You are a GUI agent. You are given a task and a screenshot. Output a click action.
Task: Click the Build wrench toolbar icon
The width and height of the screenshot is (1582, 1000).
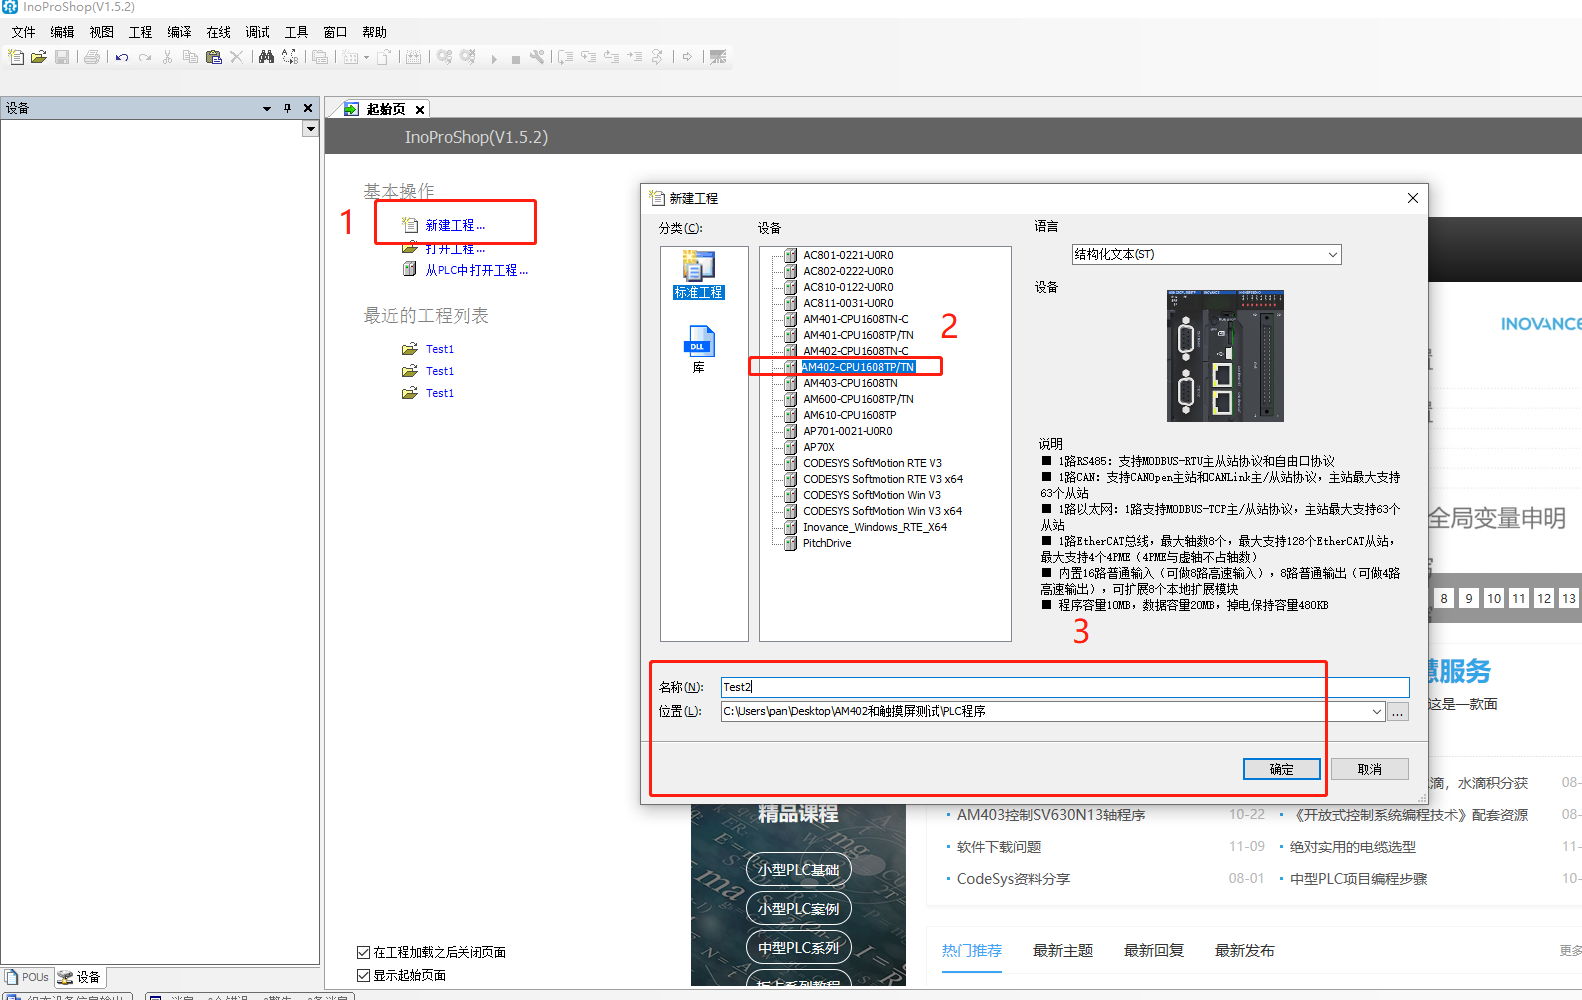(537, 57)
